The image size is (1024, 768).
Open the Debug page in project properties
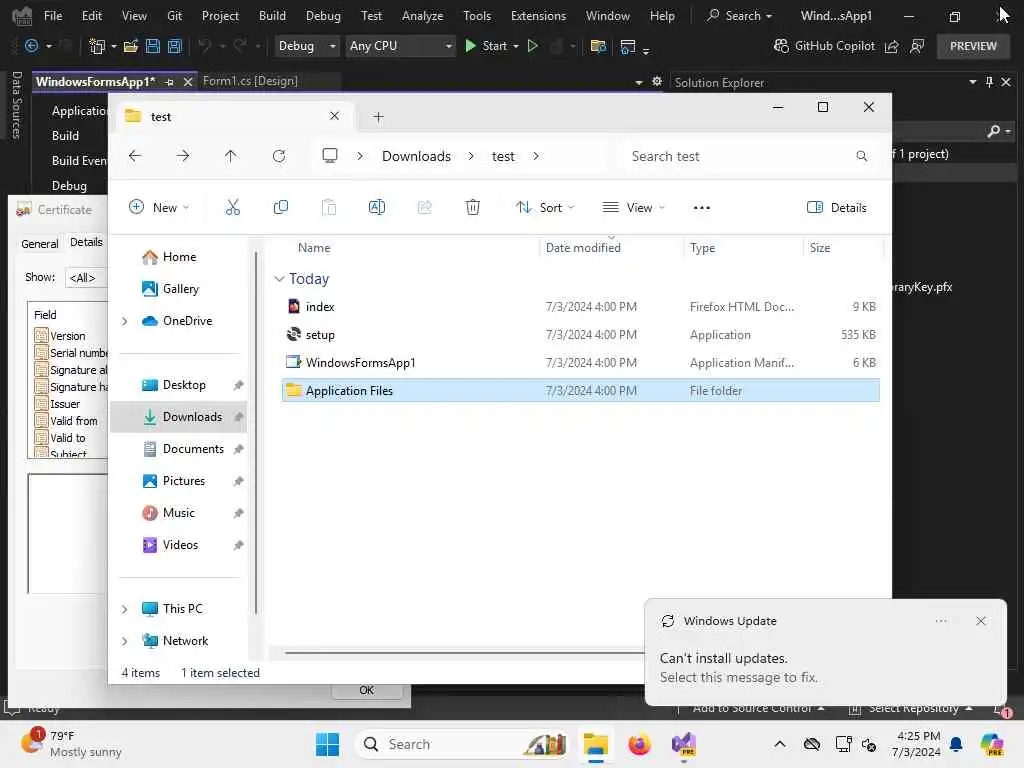point(69,185)
